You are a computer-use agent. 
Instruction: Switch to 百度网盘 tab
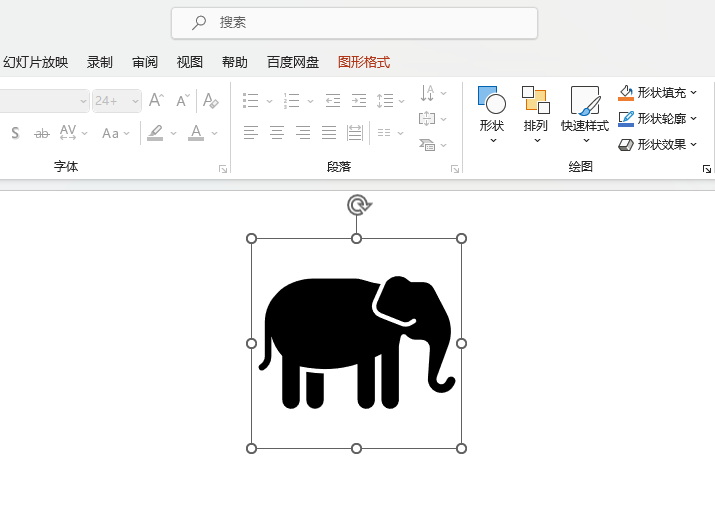pos(293,62)
